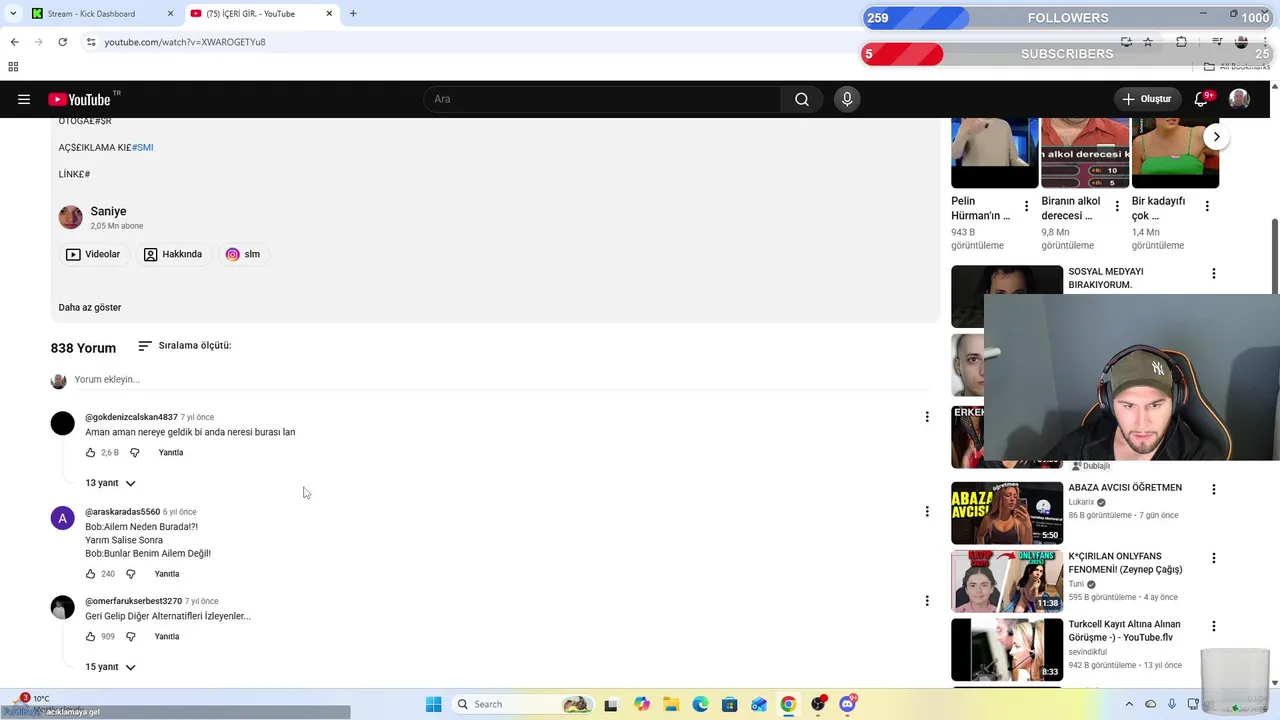1280x720 pixels.
Task: Open options for gokdenizcalskan4837's comment
Action: (x=926, y=417)
